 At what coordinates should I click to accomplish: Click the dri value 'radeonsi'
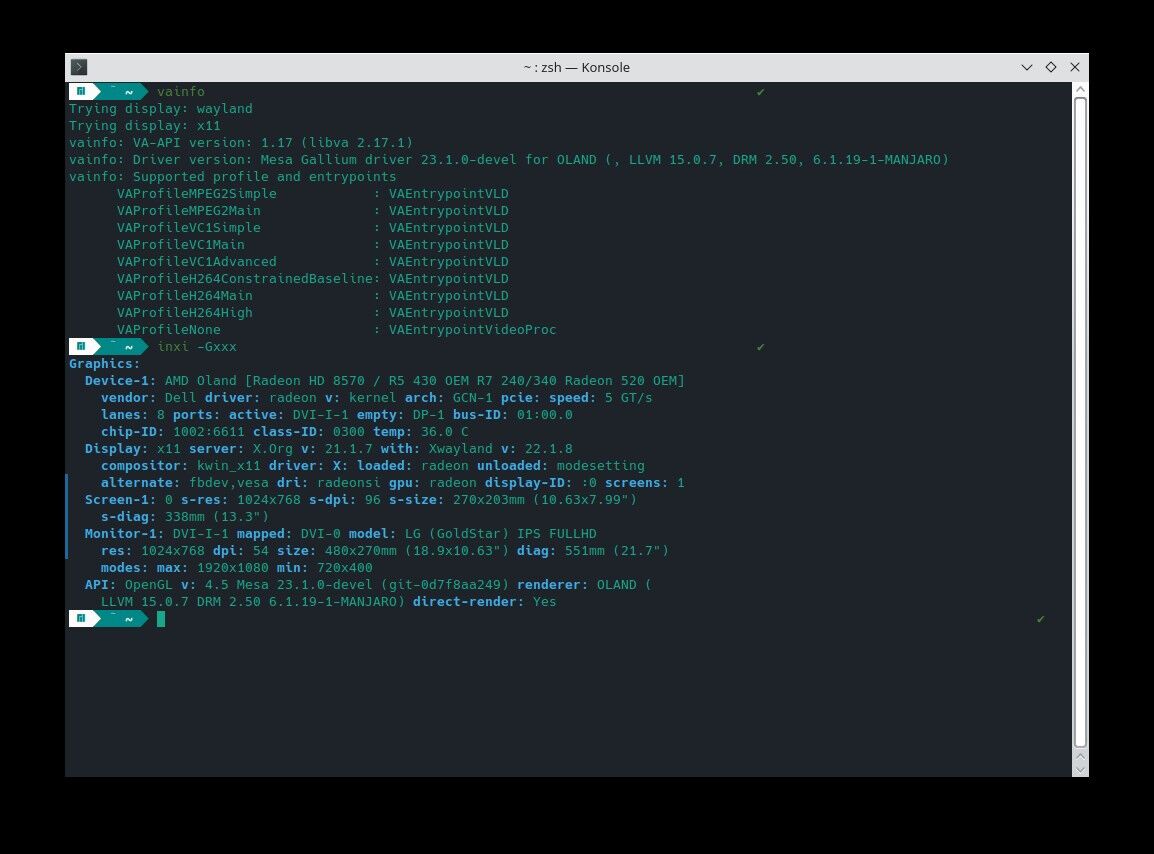tap(349, 482)
